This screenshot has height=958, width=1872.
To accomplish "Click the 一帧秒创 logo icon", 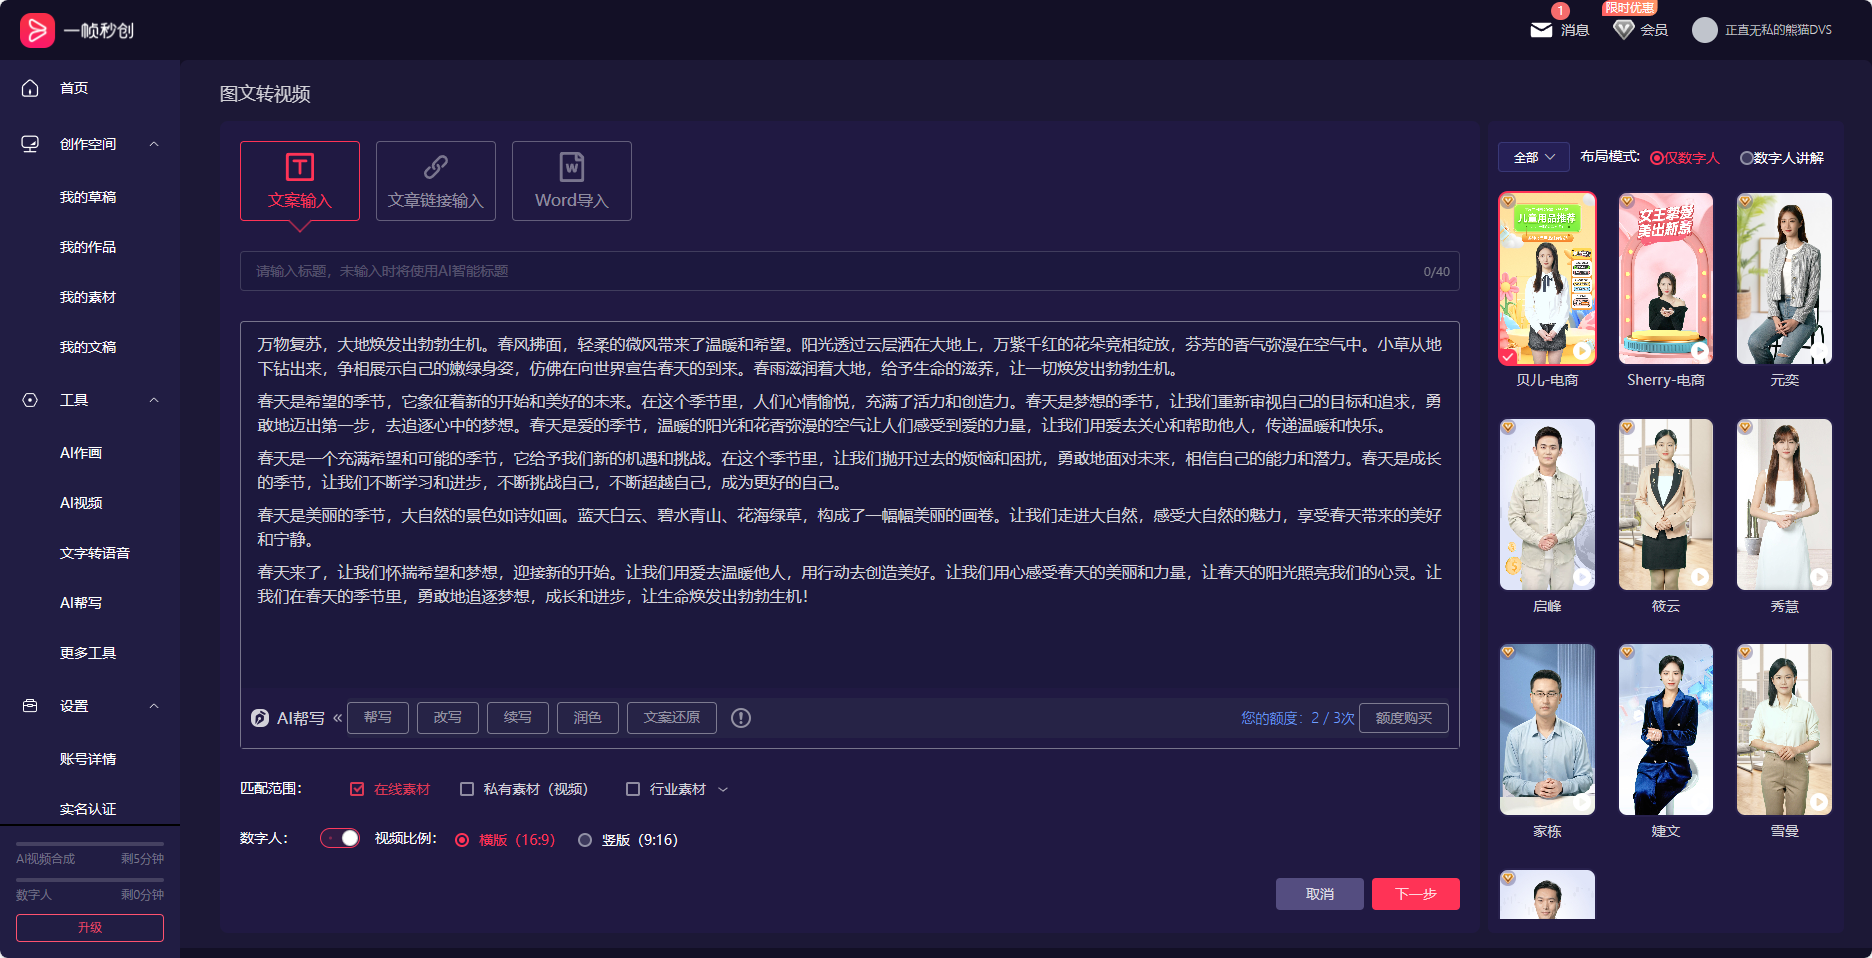I will 37,28.
